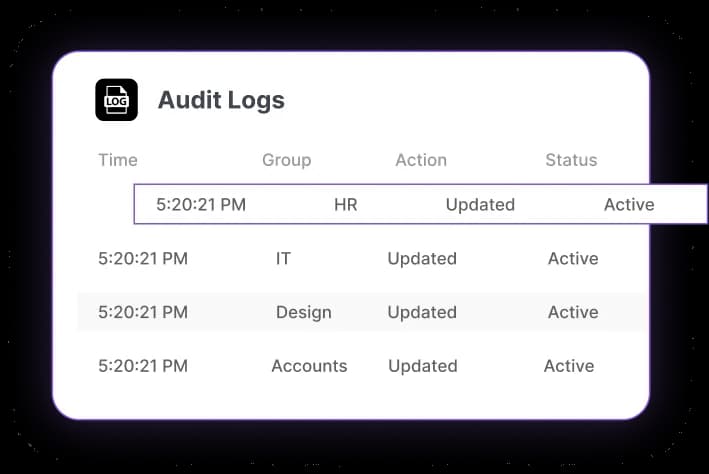Select the Time column header
The height and width of the screenshot is (474, 709).
(118, 160)
